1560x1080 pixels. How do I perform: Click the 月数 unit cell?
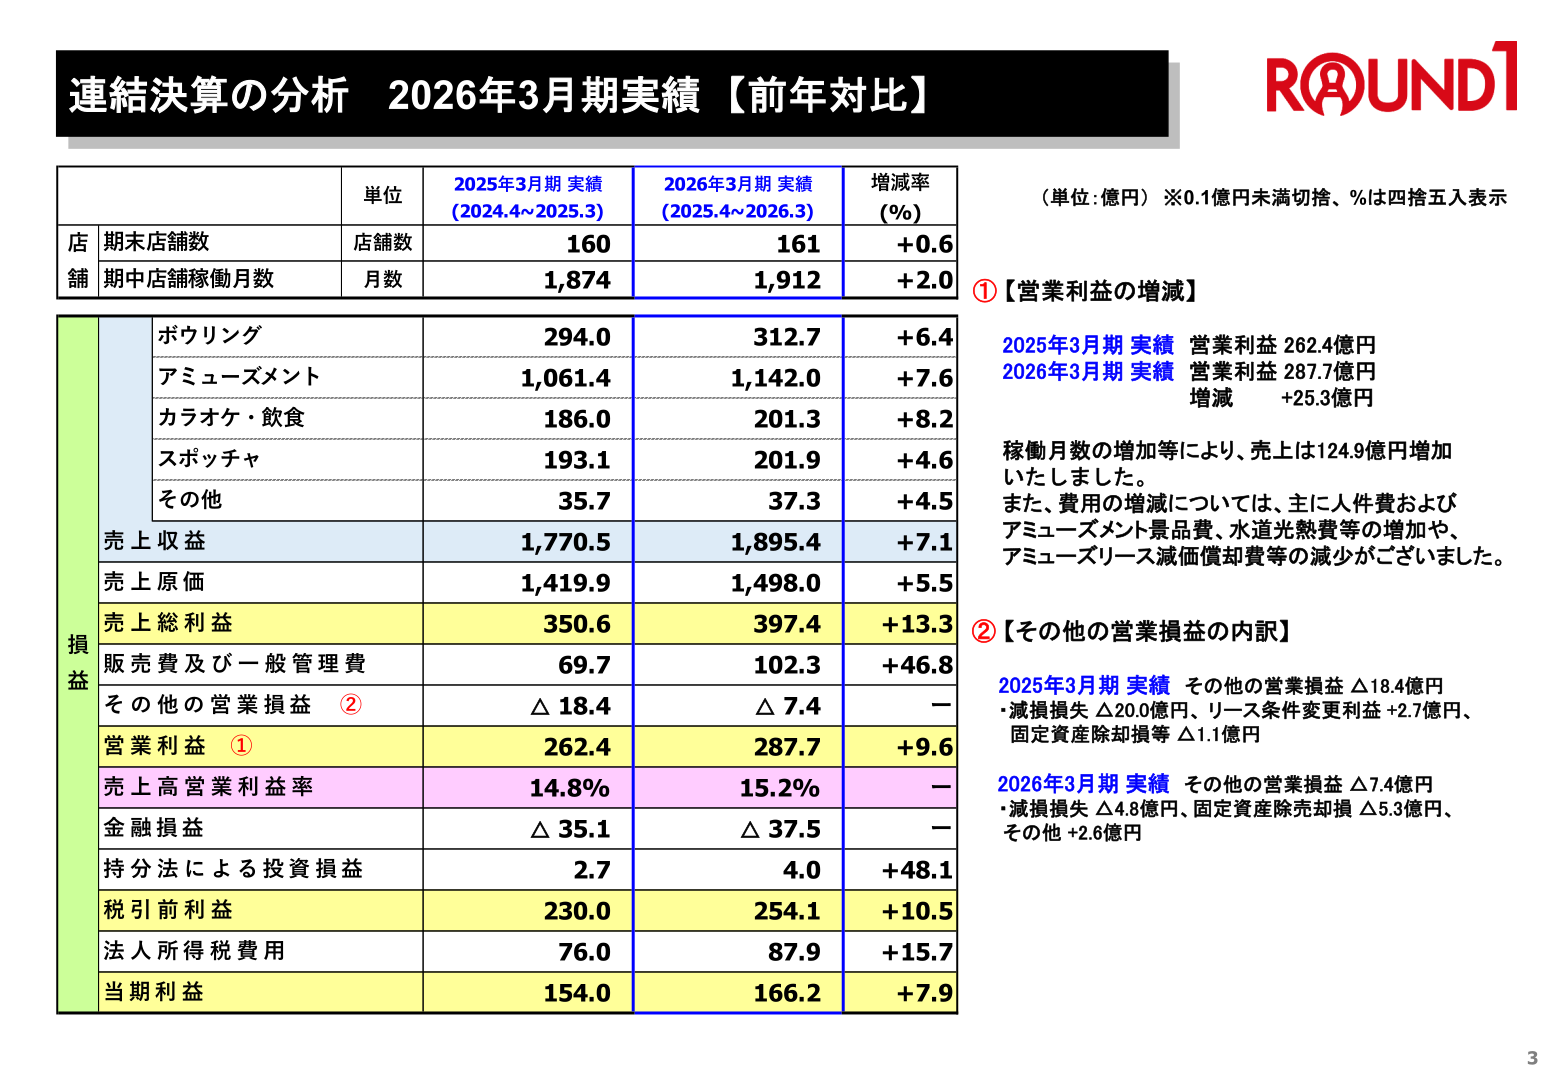(383, 280)
